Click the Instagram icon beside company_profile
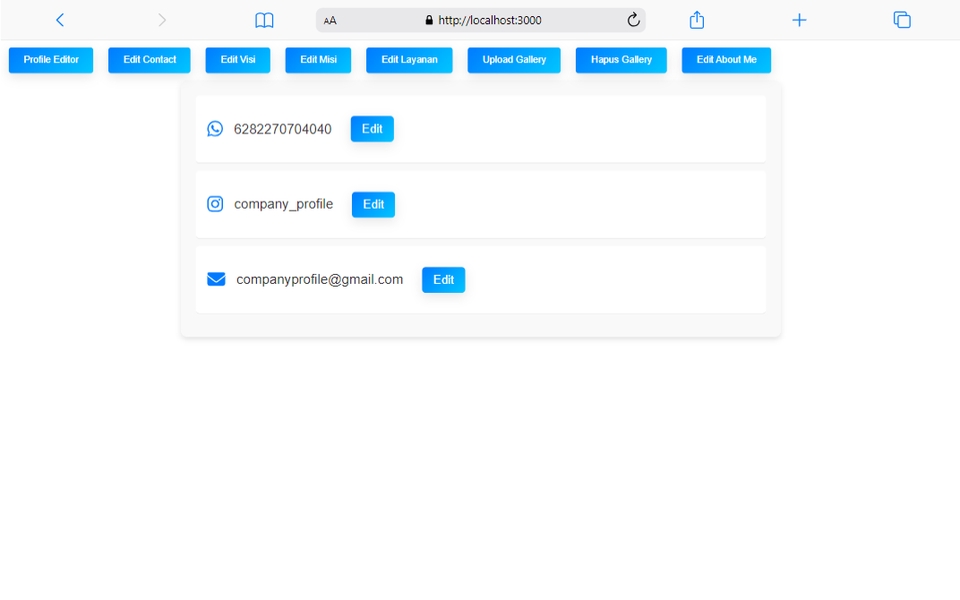The image size is (960, 600). pyautogui.click(x=215, y=203)
